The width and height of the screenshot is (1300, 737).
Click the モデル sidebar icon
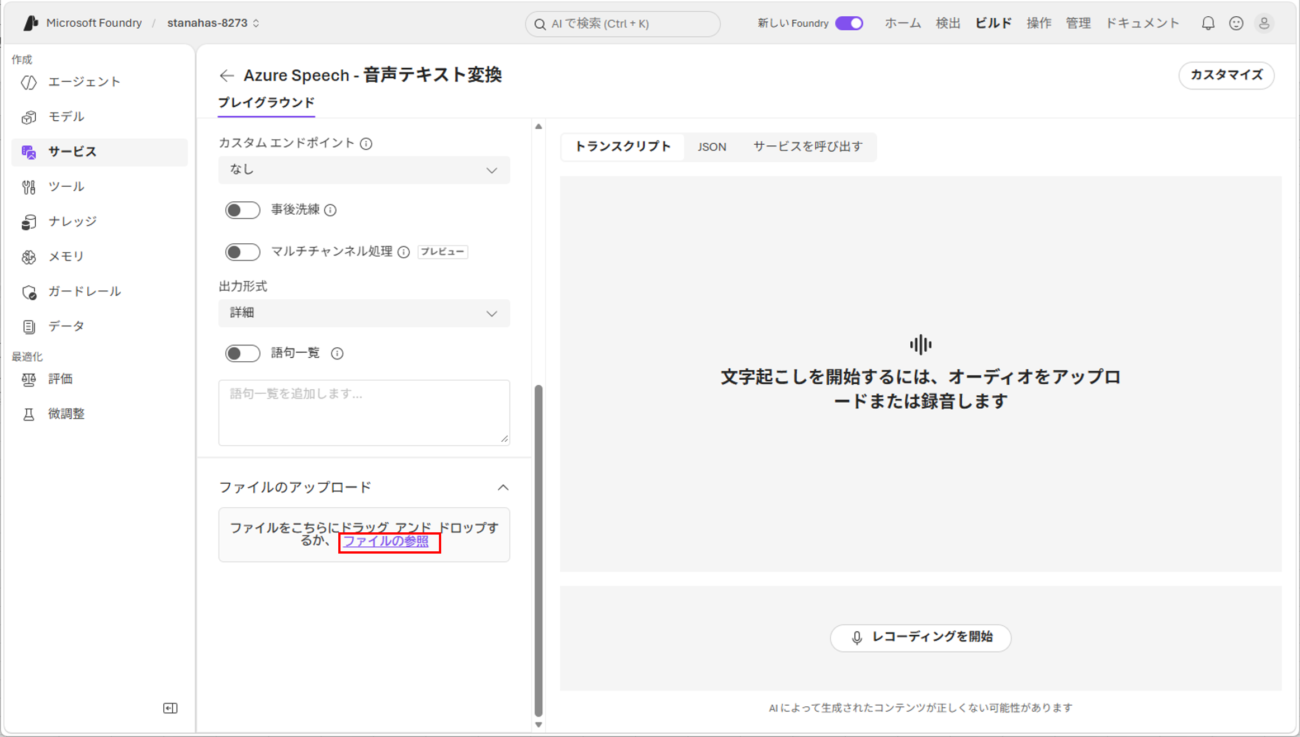coord(29,117)
